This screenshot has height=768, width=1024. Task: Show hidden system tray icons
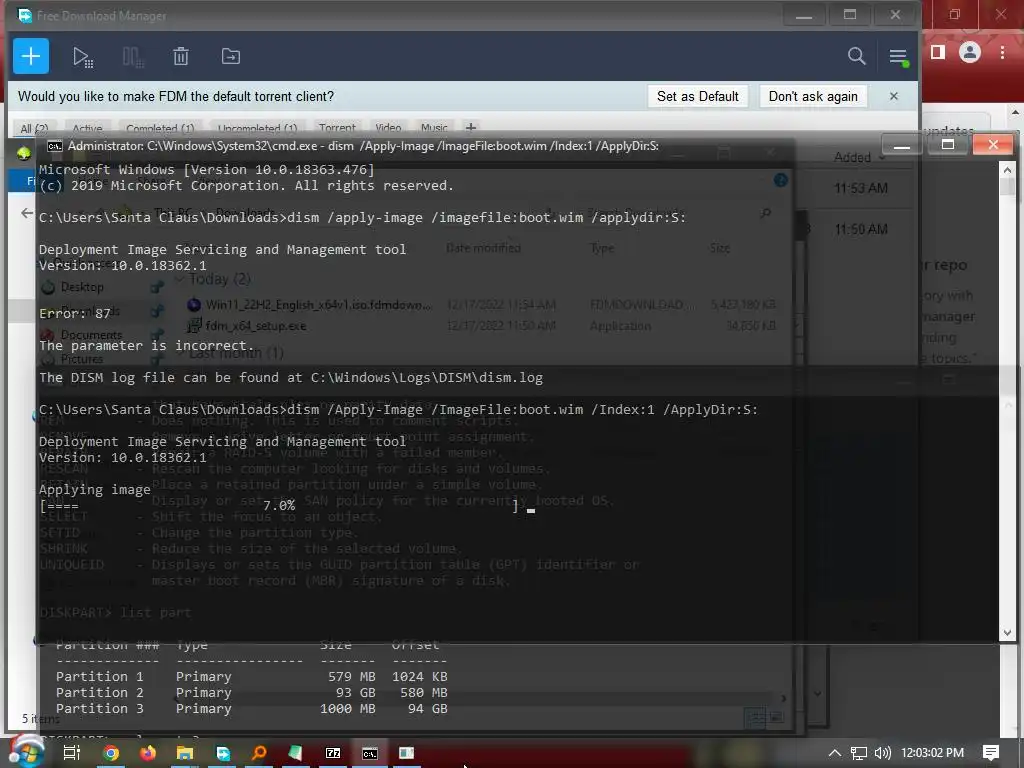pyautogui.click(x=835, y=753)
